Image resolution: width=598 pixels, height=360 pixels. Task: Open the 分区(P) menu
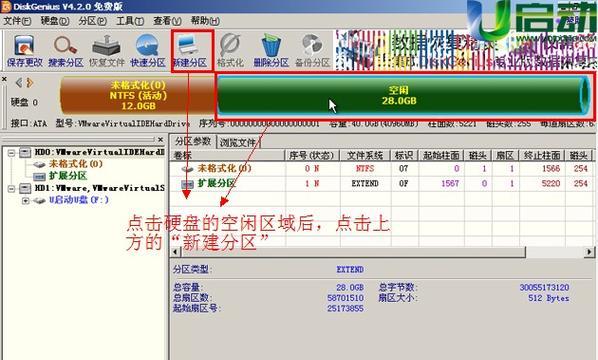tap(93, 21)
